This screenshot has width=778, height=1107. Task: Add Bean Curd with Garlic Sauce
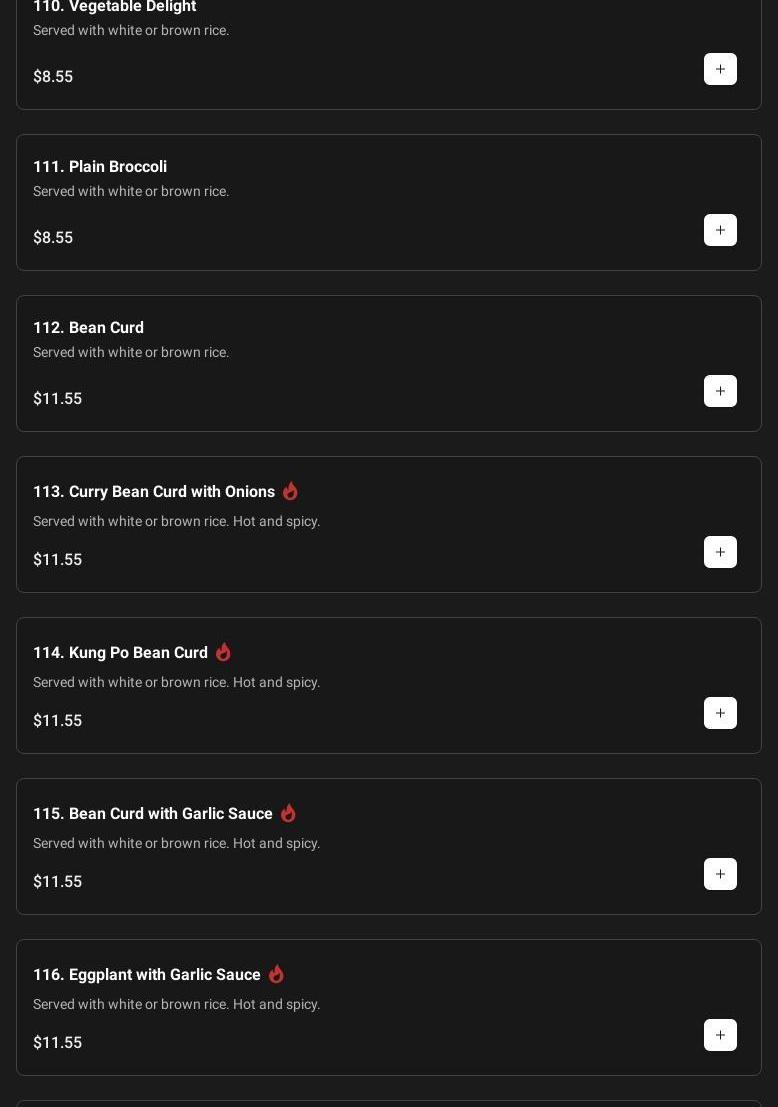720,874
